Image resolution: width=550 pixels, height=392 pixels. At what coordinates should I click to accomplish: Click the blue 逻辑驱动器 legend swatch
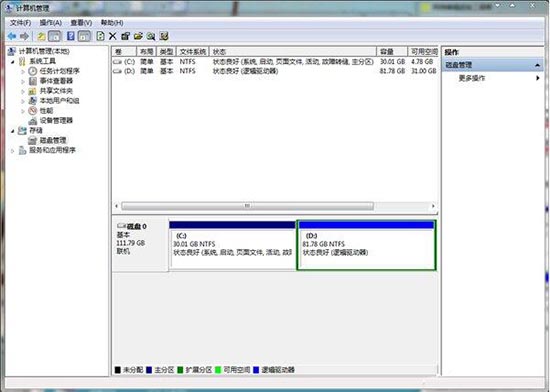click(256, 370)
